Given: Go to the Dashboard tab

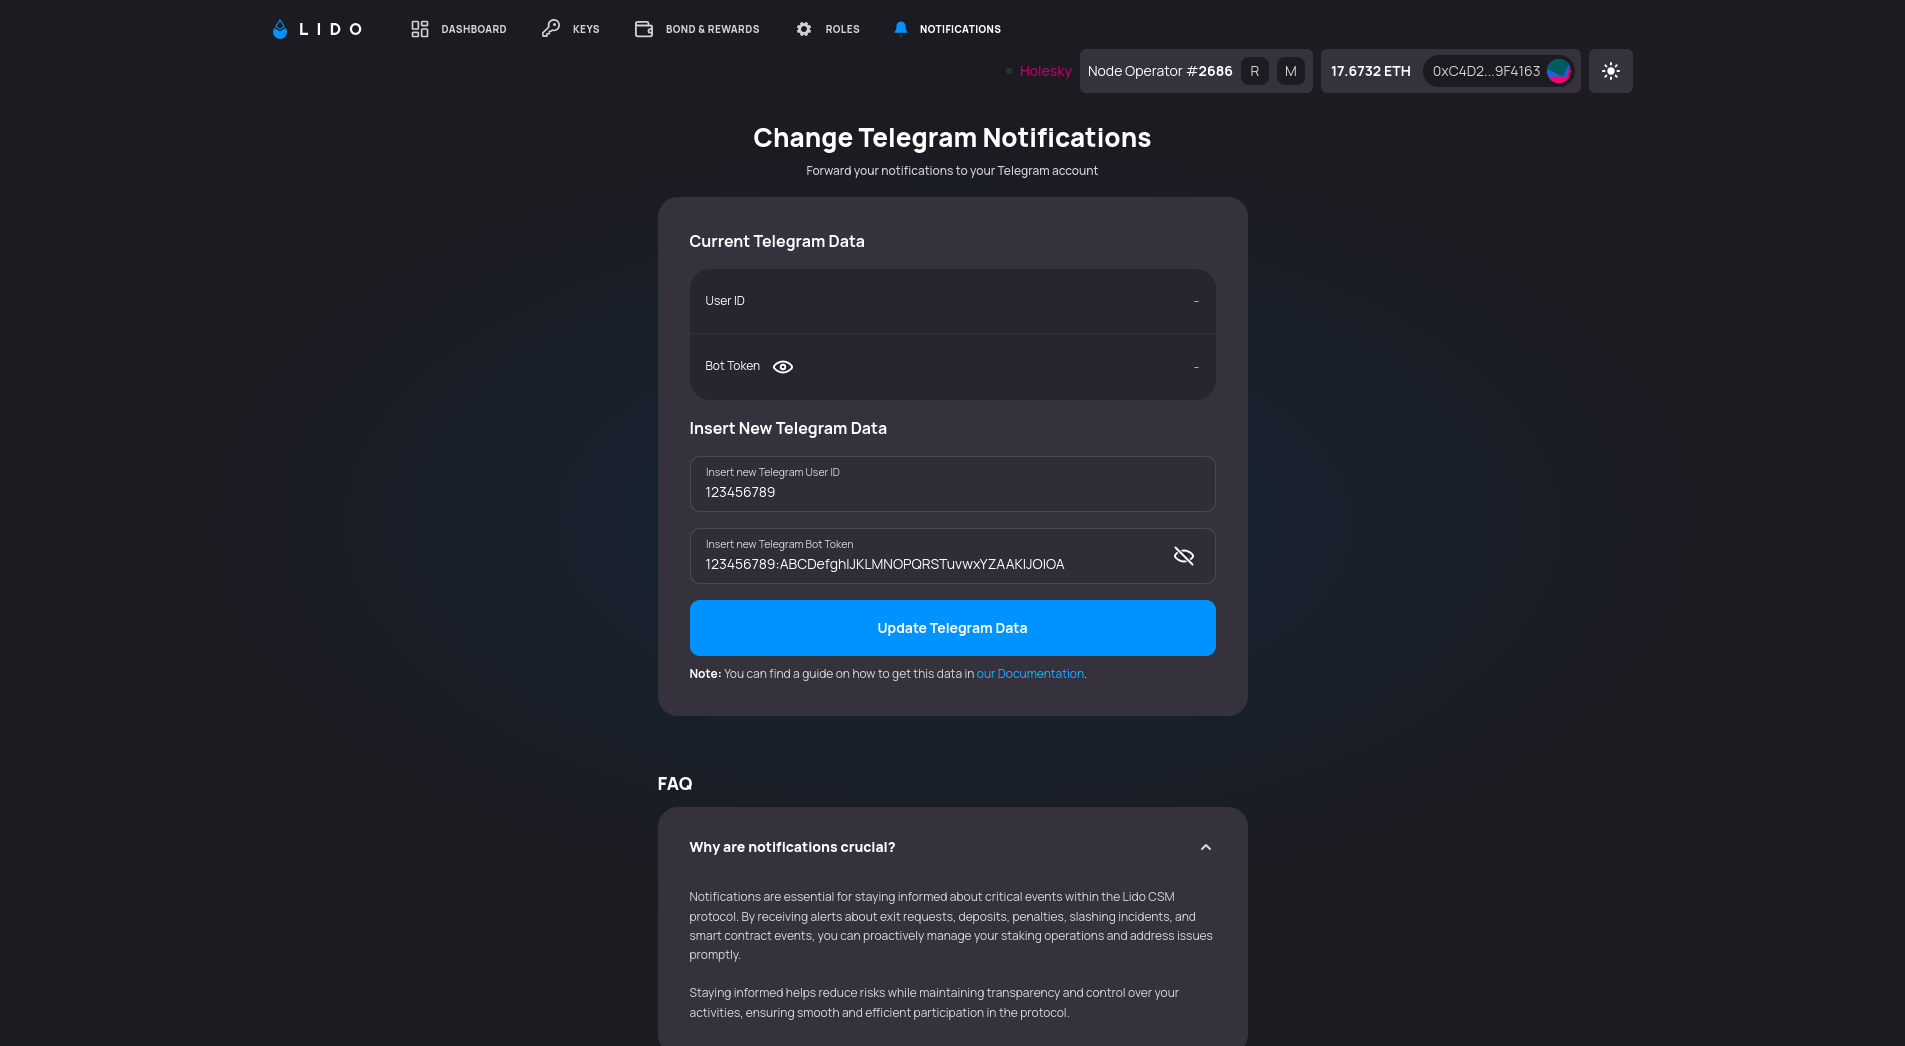Looking at the screenshot, I should [x=473, y=29].
